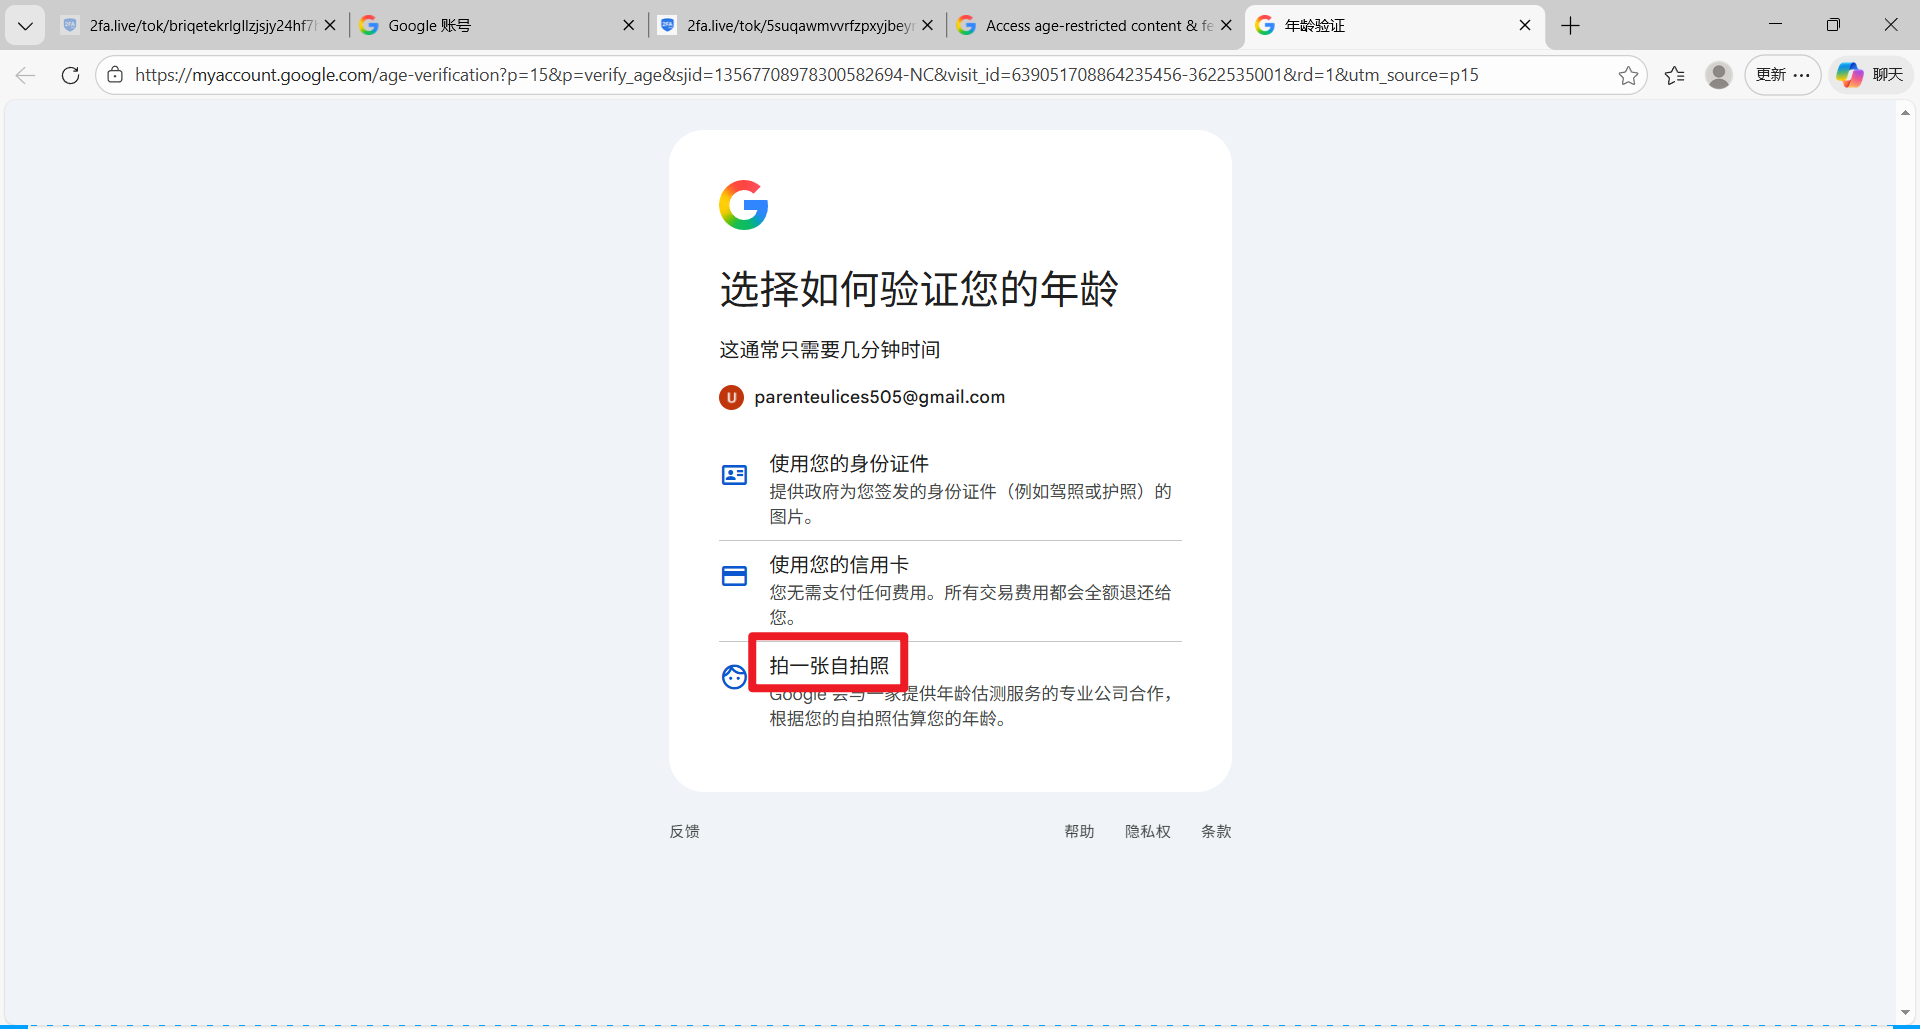Open the browser profile avatar icon

pyautogui.click(x=1719, y=75)
